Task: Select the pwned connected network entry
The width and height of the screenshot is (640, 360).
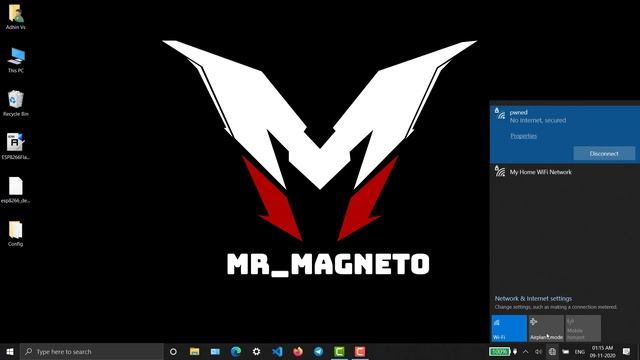Action: click(565, 134)
